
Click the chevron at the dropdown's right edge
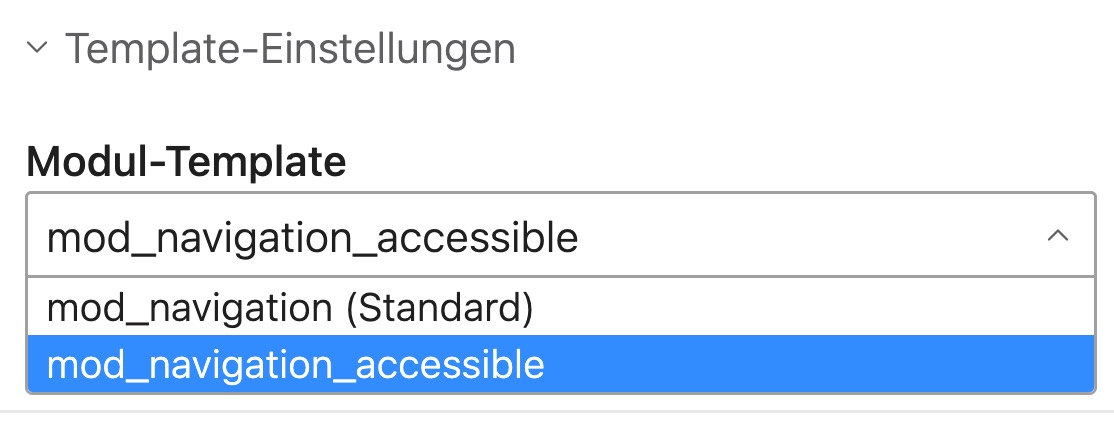1057,237
